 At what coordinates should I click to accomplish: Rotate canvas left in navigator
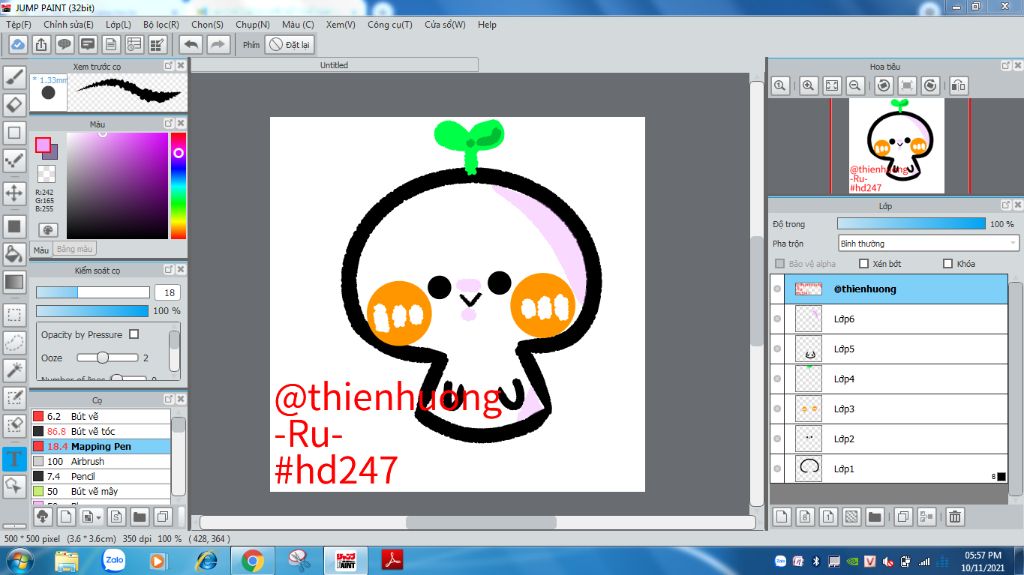tap(884, 86)
